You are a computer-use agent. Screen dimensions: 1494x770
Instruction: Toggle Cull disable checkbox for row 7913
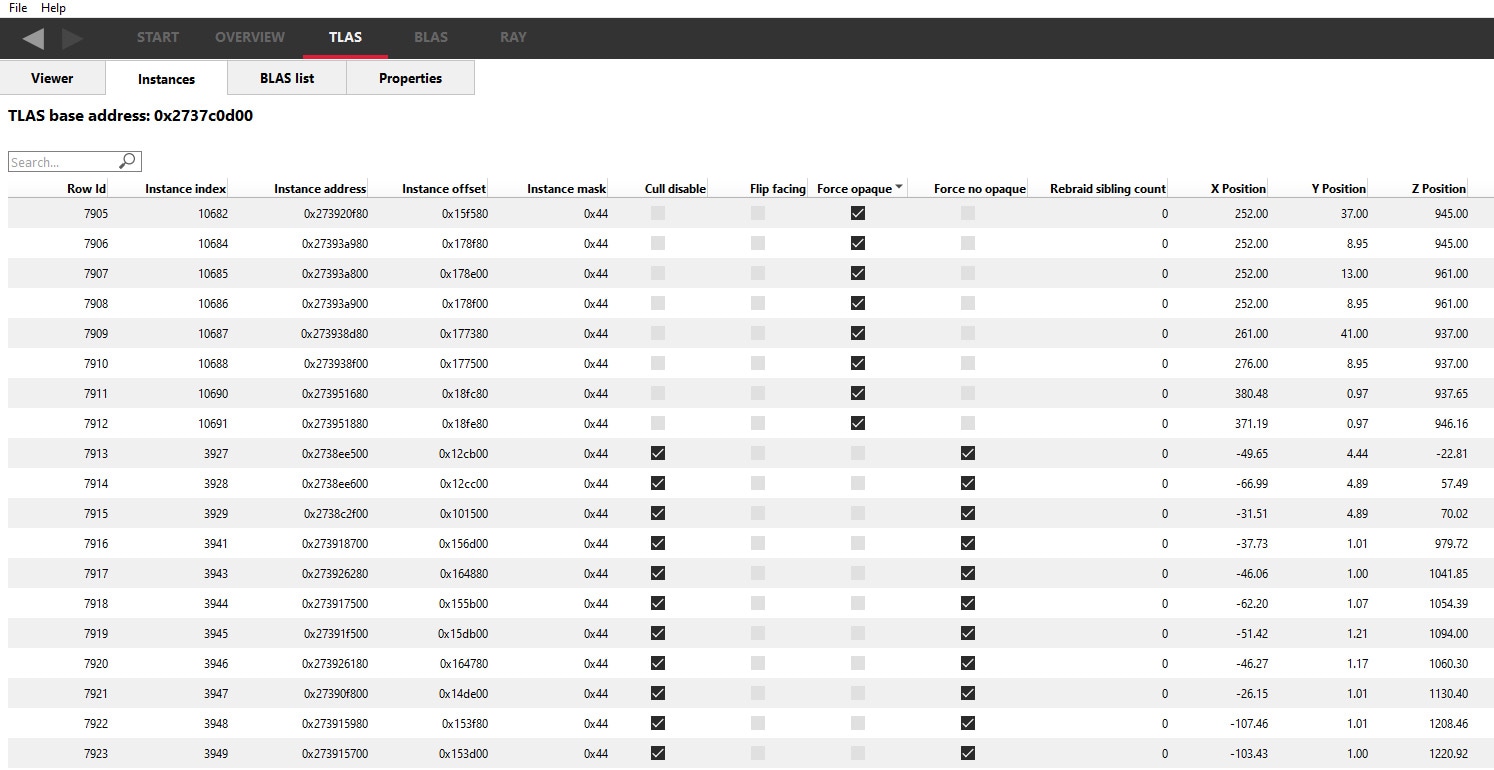click(x=658, y=453)
